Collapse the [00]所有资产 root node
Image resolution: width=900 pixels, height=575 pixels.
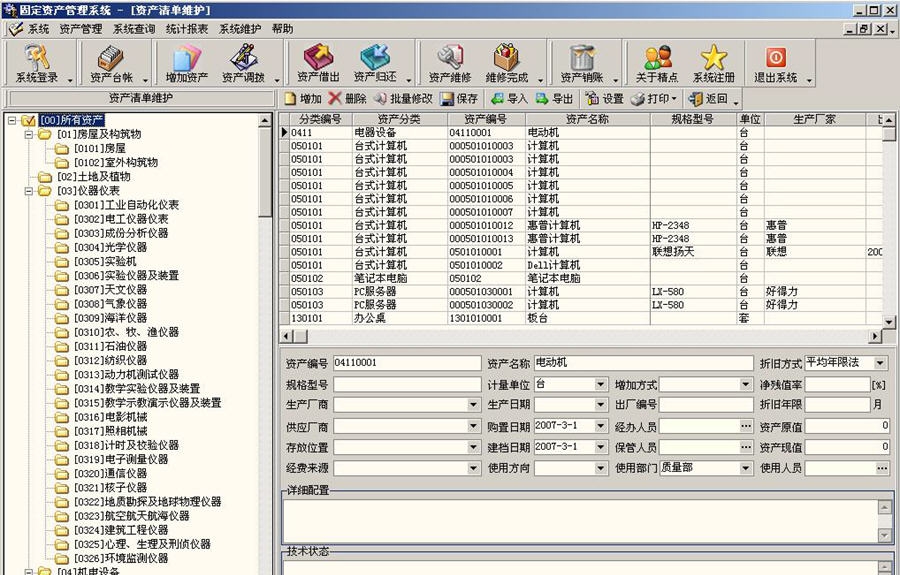(x=12, y=121)
